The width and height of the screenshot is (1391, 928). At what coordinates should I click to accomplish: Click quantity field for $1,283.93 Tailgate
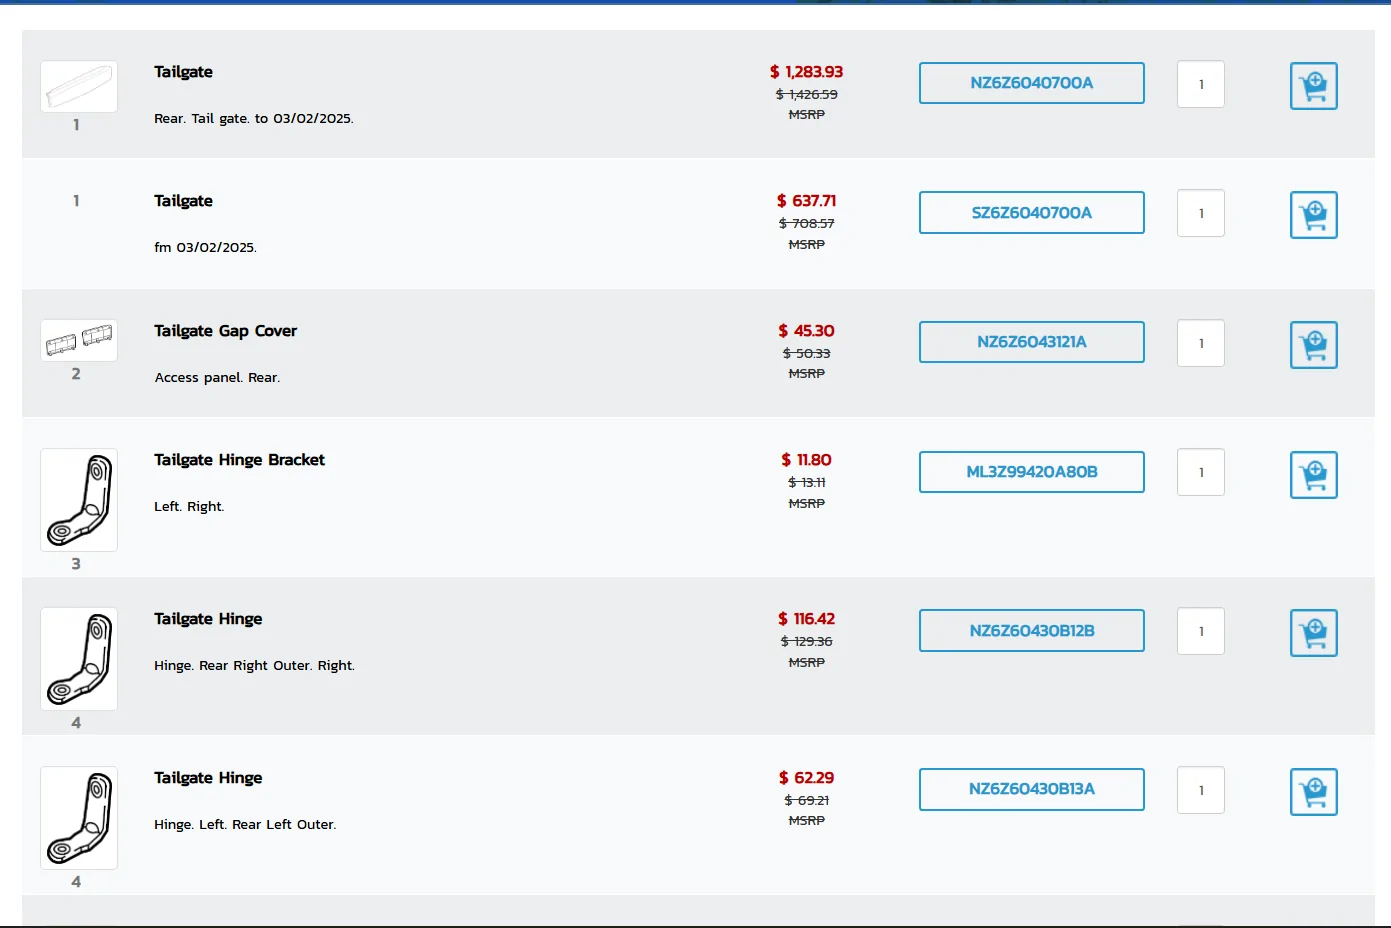pyautogui.click(x=1201, y=85)
